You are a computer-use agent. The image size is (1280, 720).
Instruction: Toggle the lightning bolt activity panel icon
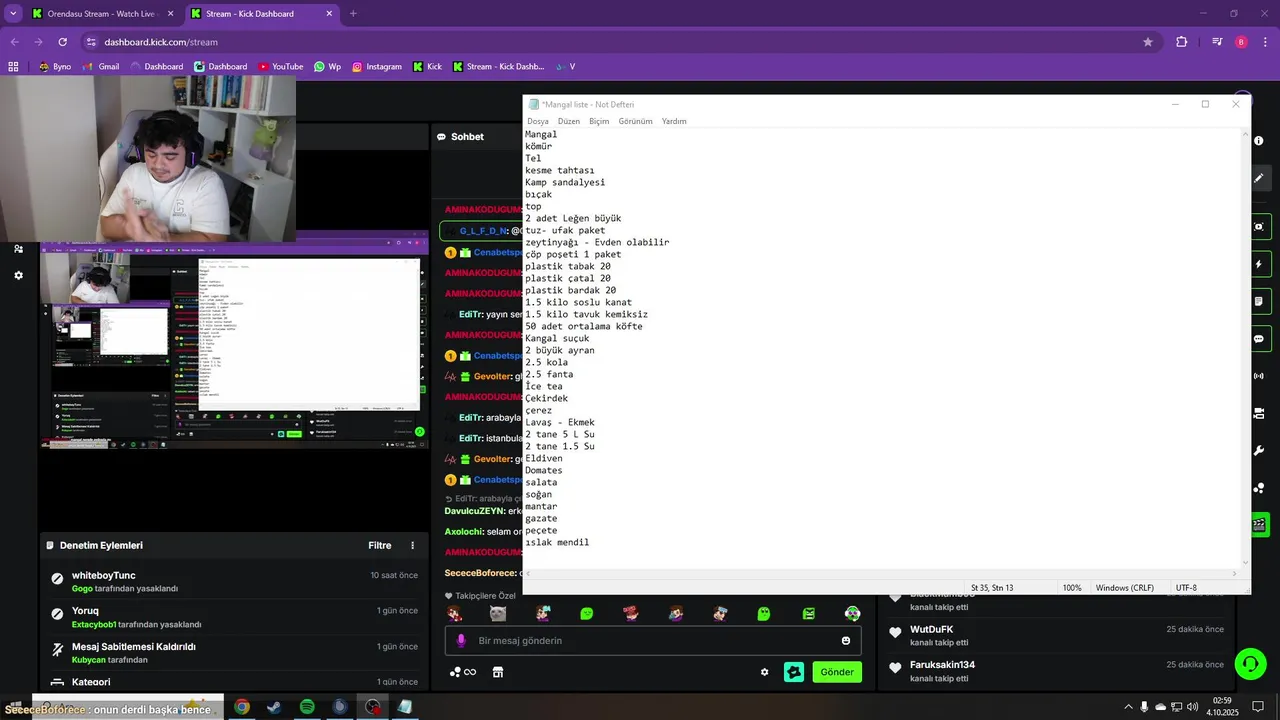tap(1259, 264)
